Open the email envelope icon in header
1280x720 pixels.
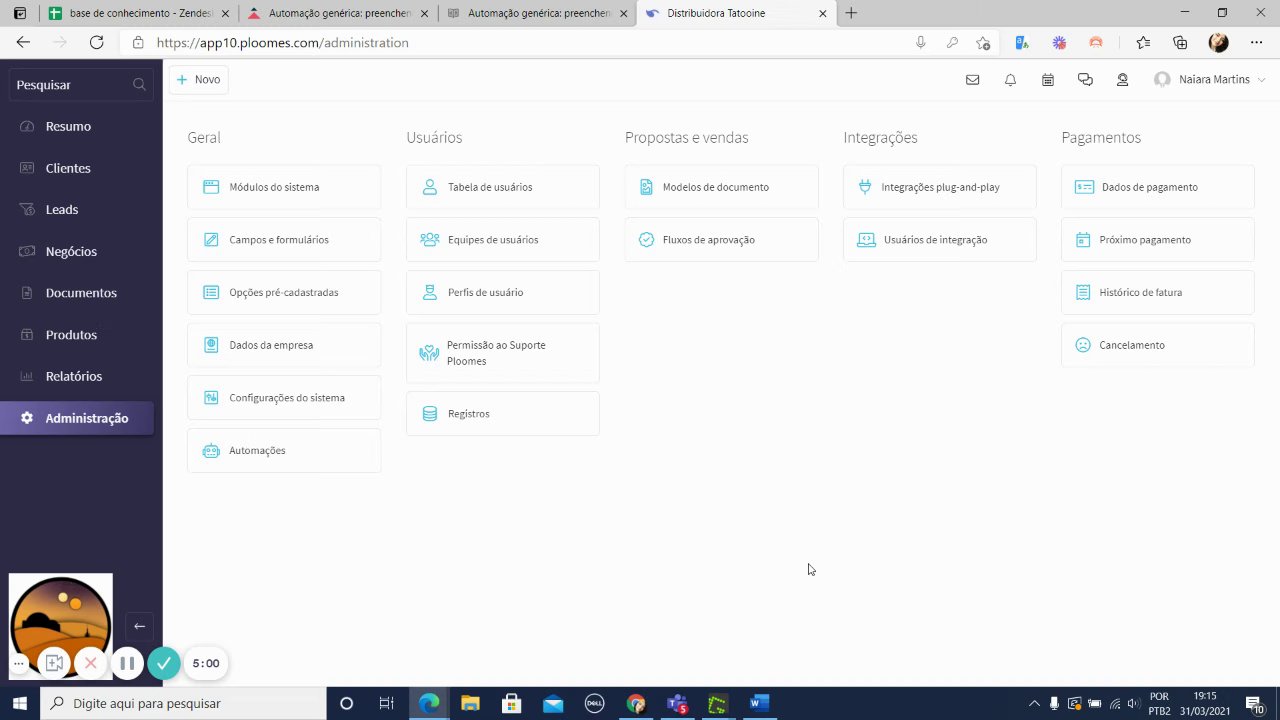pos(972,80)
